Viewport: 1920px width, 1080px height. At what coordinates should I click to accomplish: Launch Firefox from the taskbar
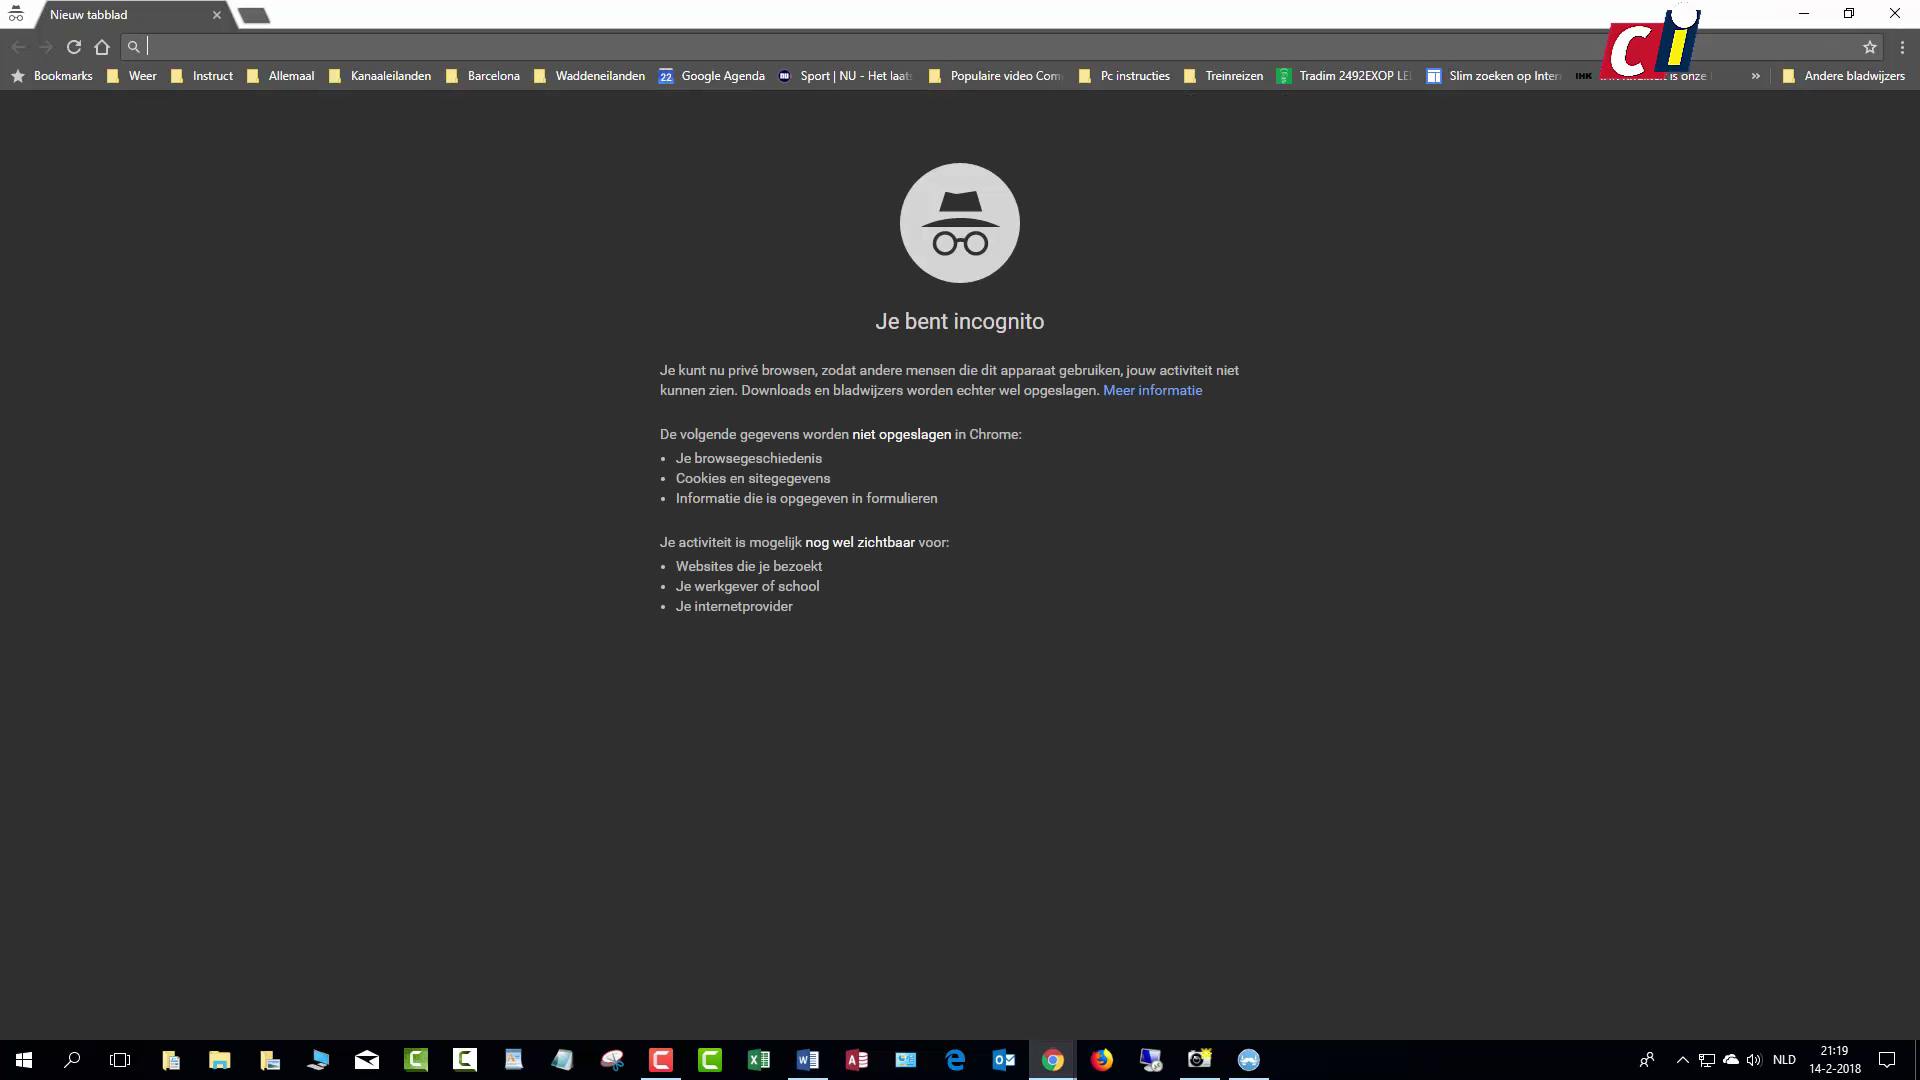coord(1101,1060)
